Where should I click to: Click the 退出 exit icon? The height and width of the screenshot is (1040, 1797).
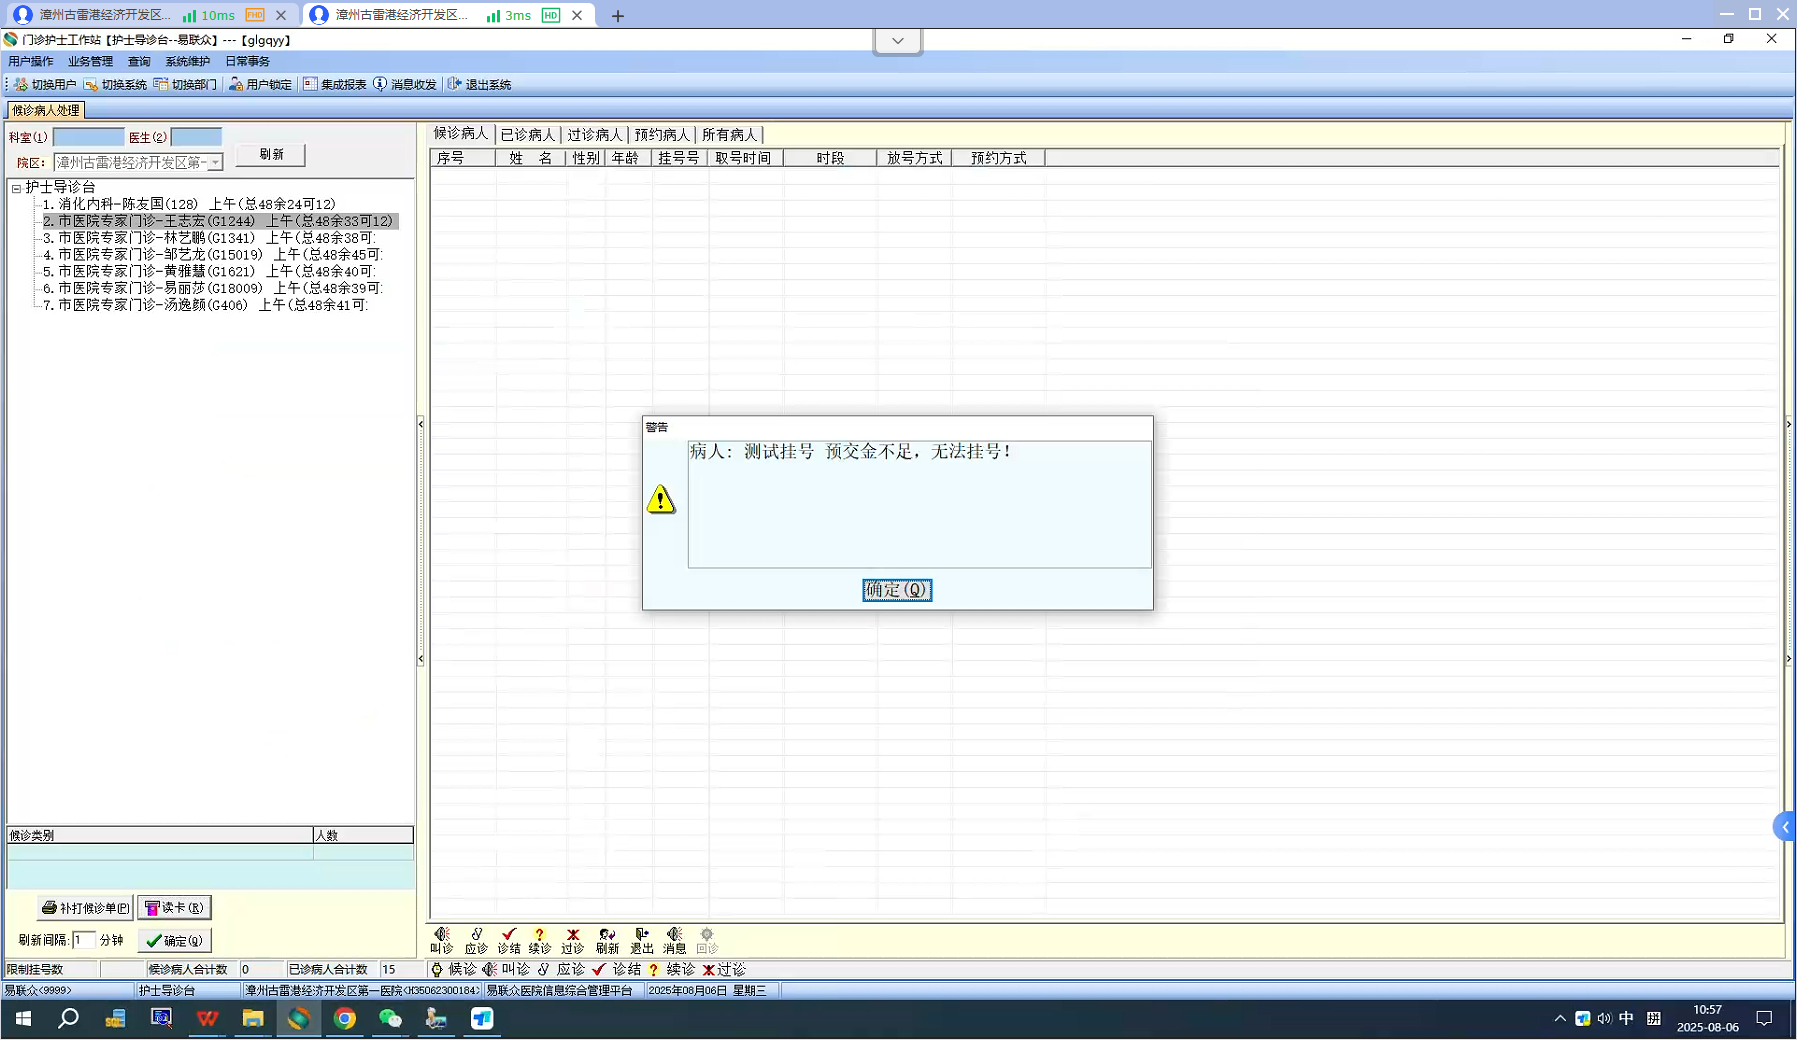642,940
